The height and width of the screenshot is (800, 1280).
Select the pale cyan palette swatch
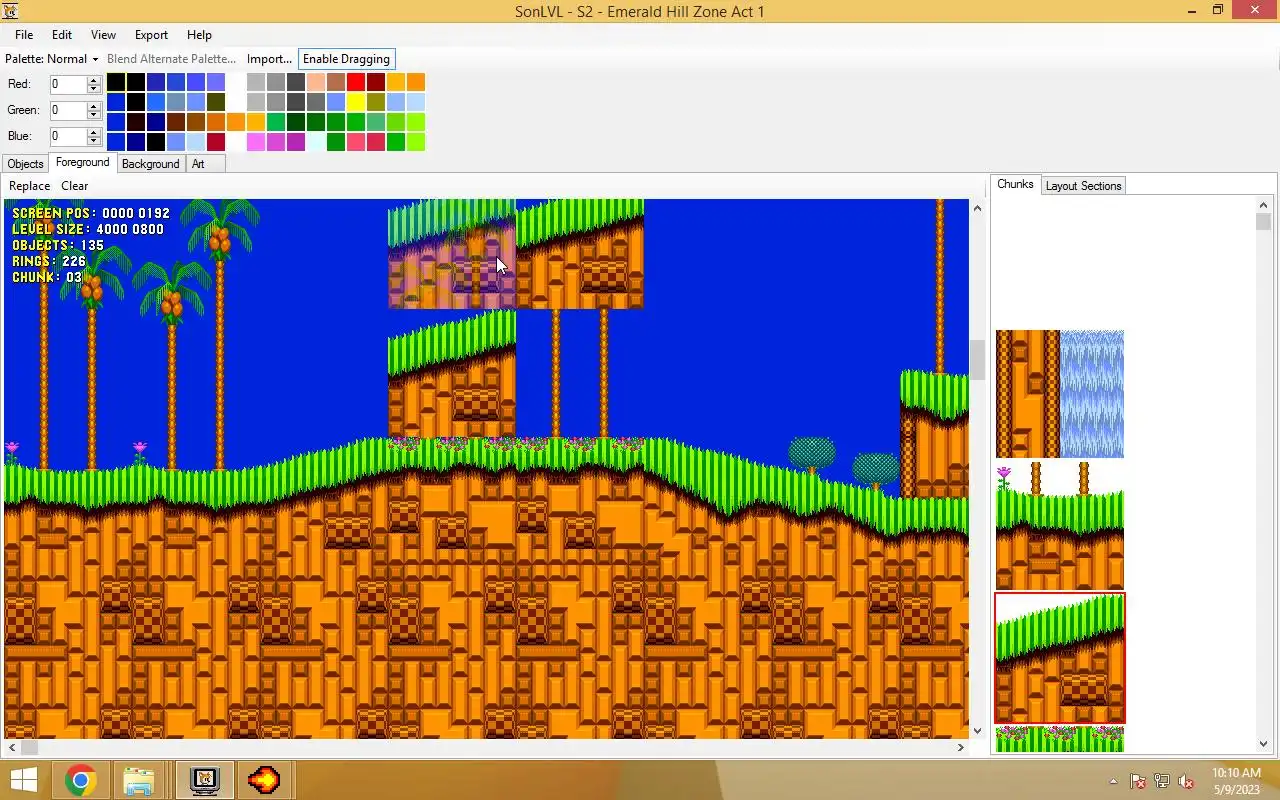316,142
